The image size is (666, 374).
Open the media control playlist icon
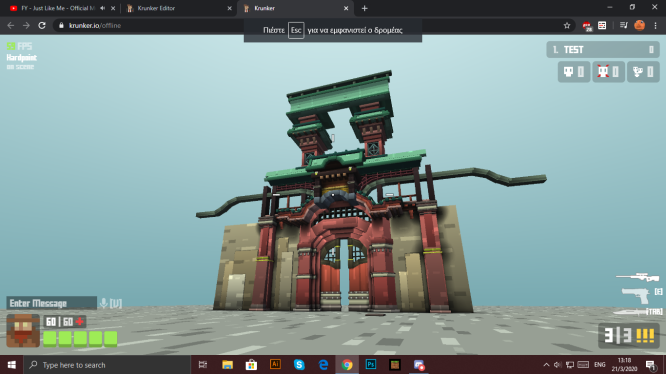[x=624, y=25]
